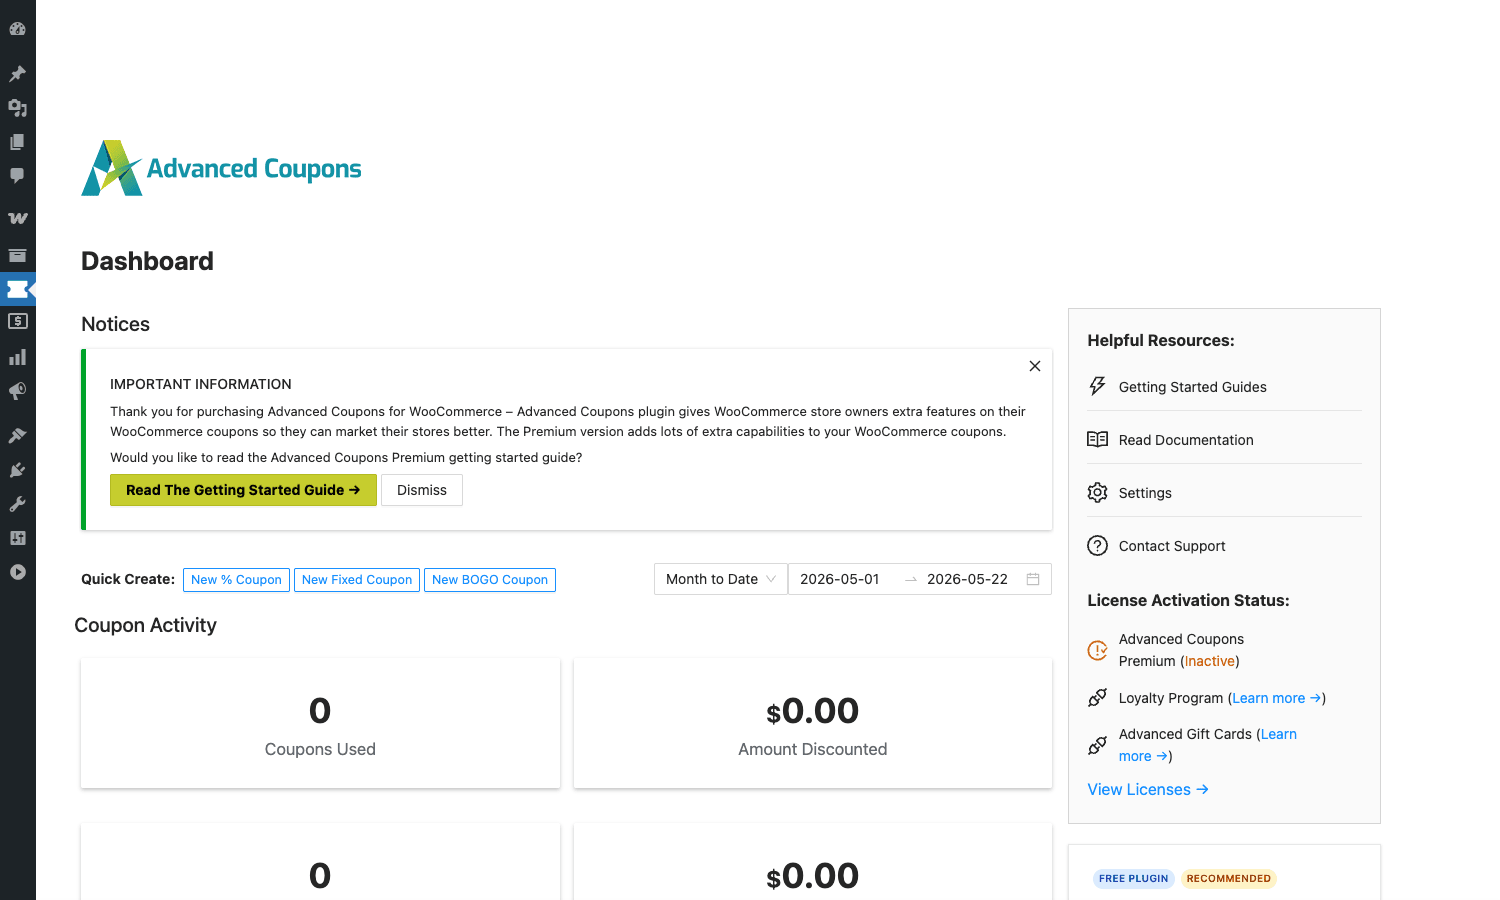Open Posts via the pushpin icon
1500x900 pixels.
click(17, 74)
